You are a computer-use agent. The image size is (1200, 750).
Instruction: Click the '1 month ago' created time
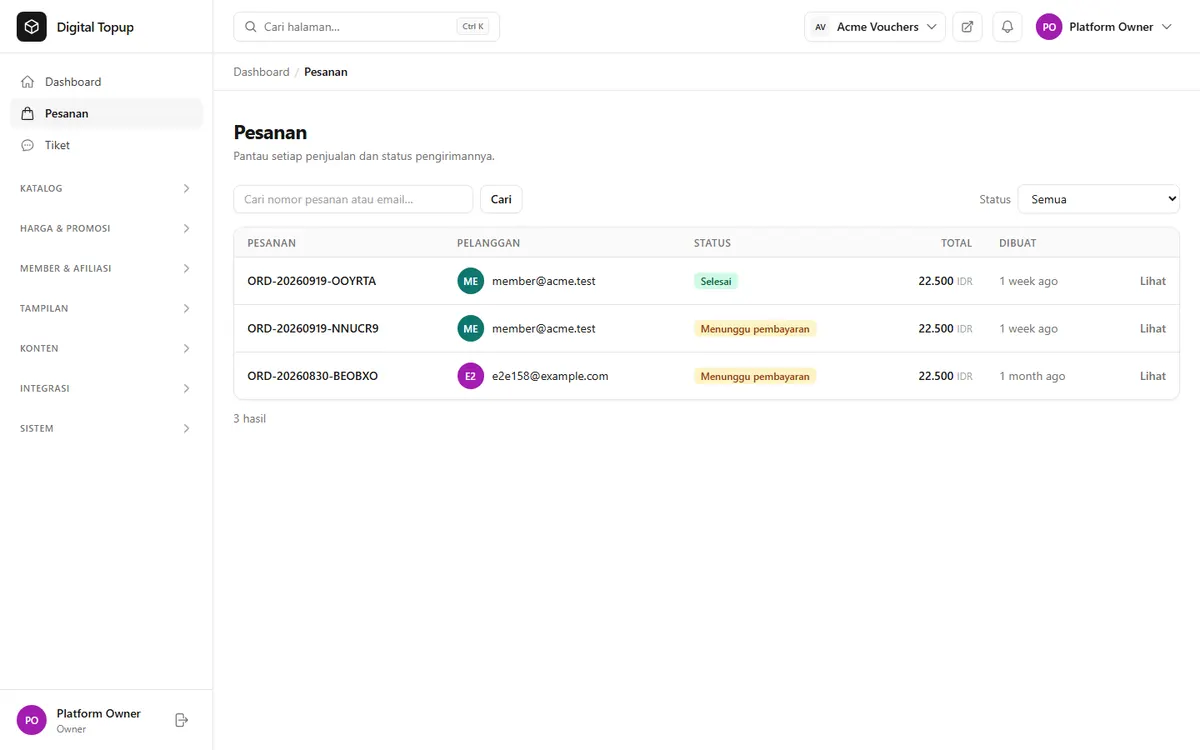1032,376
